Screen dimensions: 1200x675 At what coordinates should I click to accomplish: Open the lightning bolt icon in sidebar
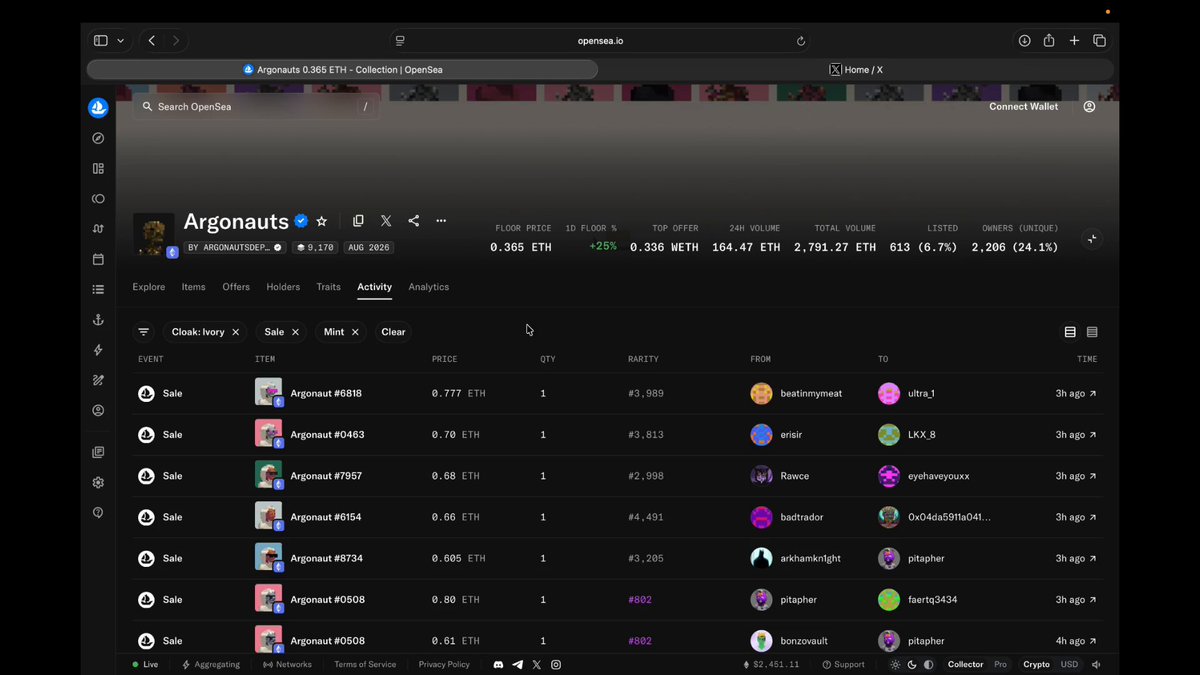pyautogui.click(x=98, y=350)
